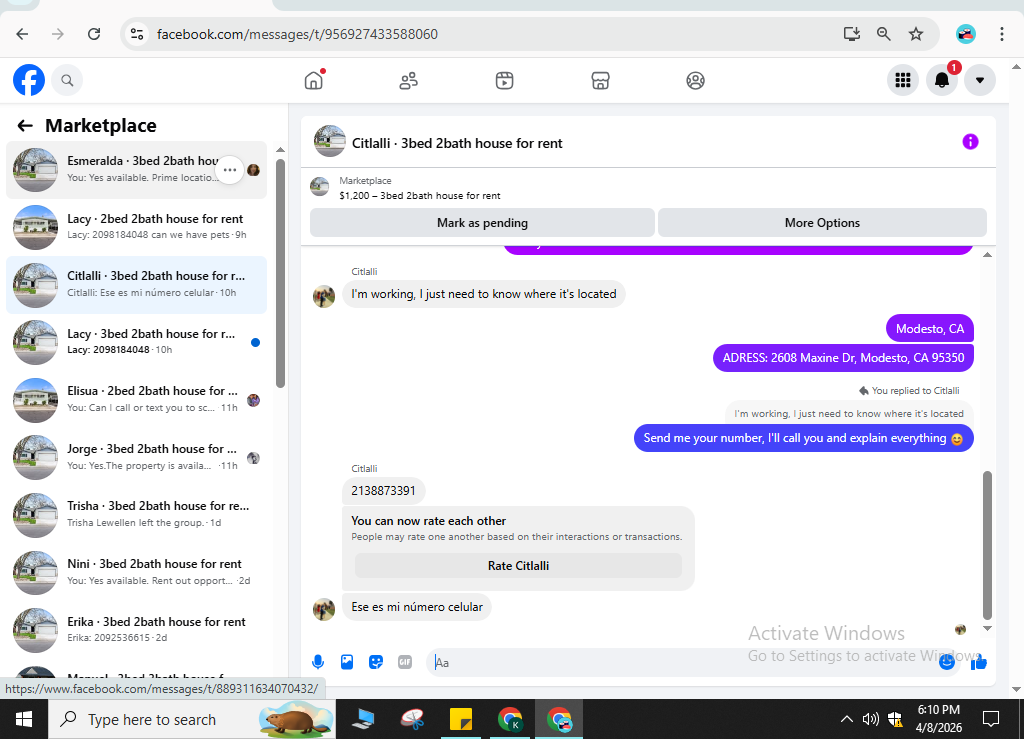Expand the account dropdown arrow
1024x739 pixels.
[x=980, y=80]
